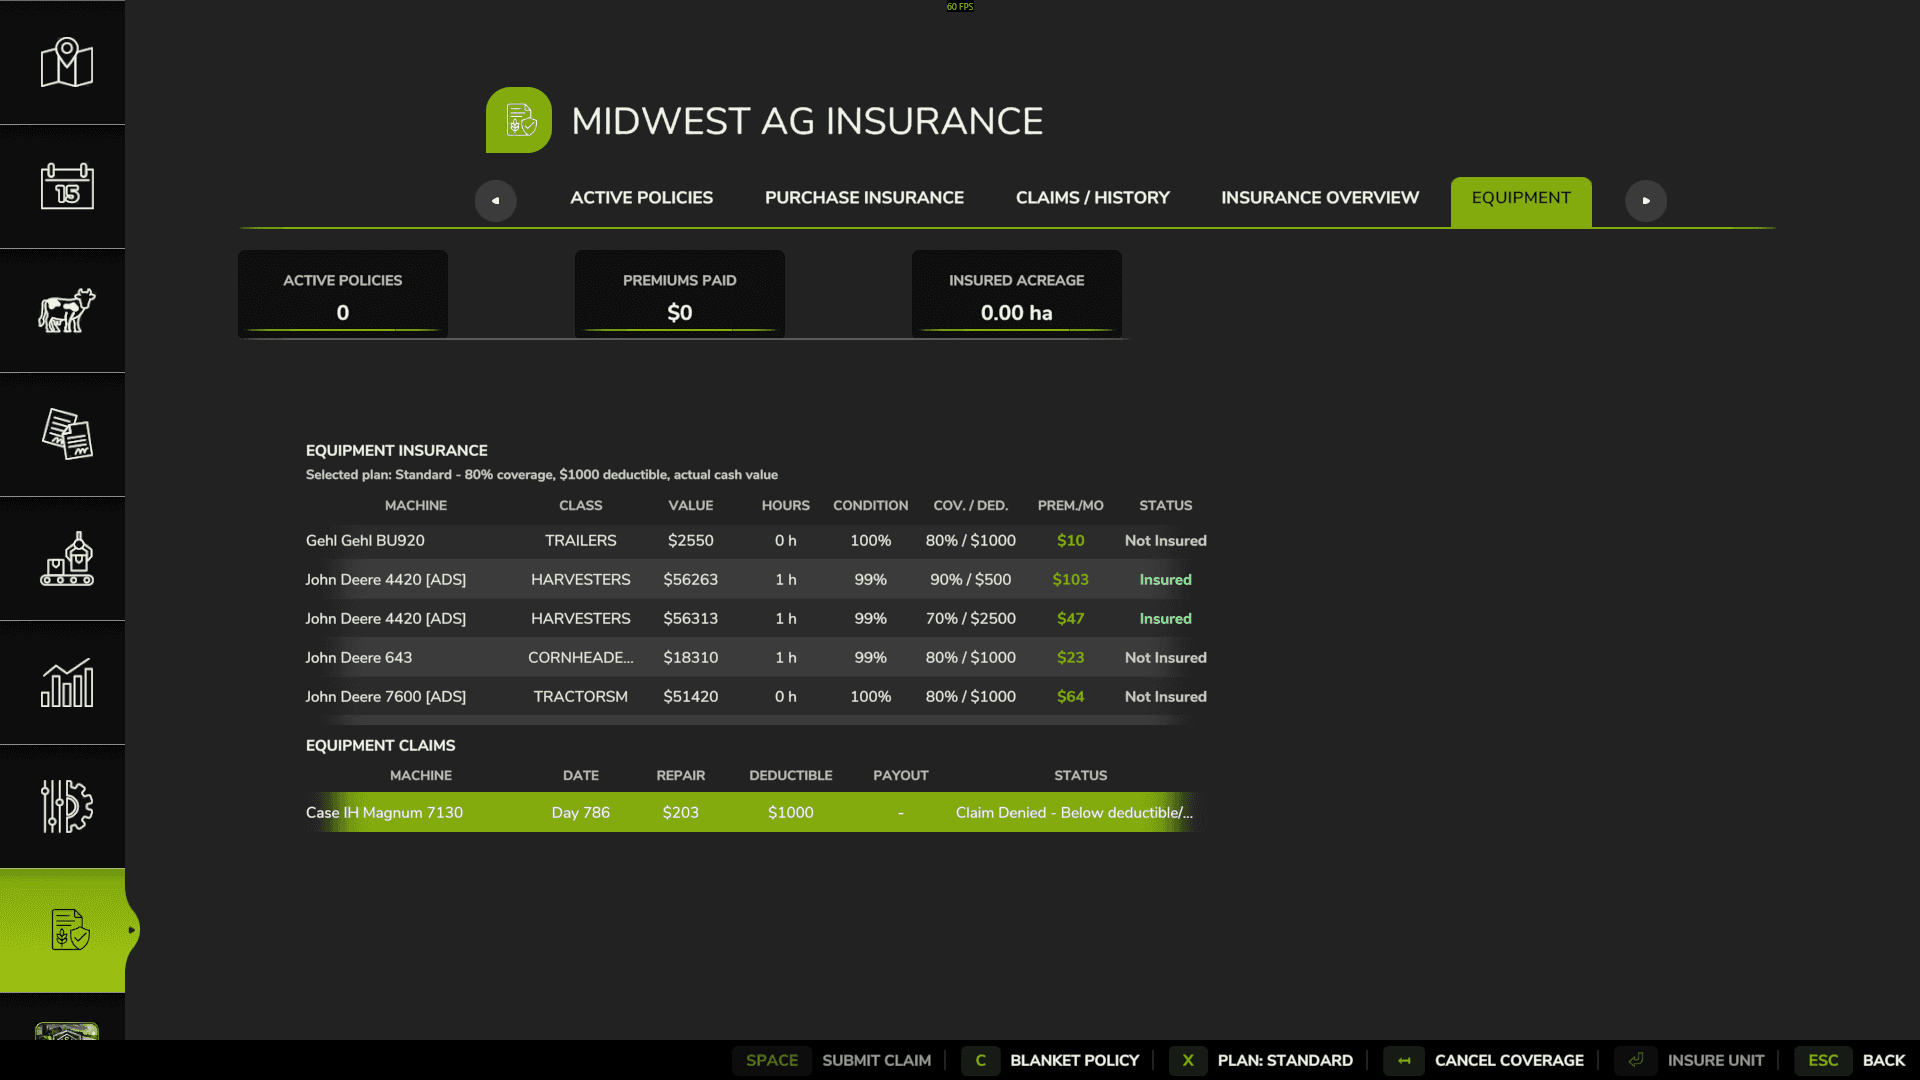Select John Deere 4420 row valued $56263
Viewport: 1920px width, 1080px height.
(x=755, y=579)
